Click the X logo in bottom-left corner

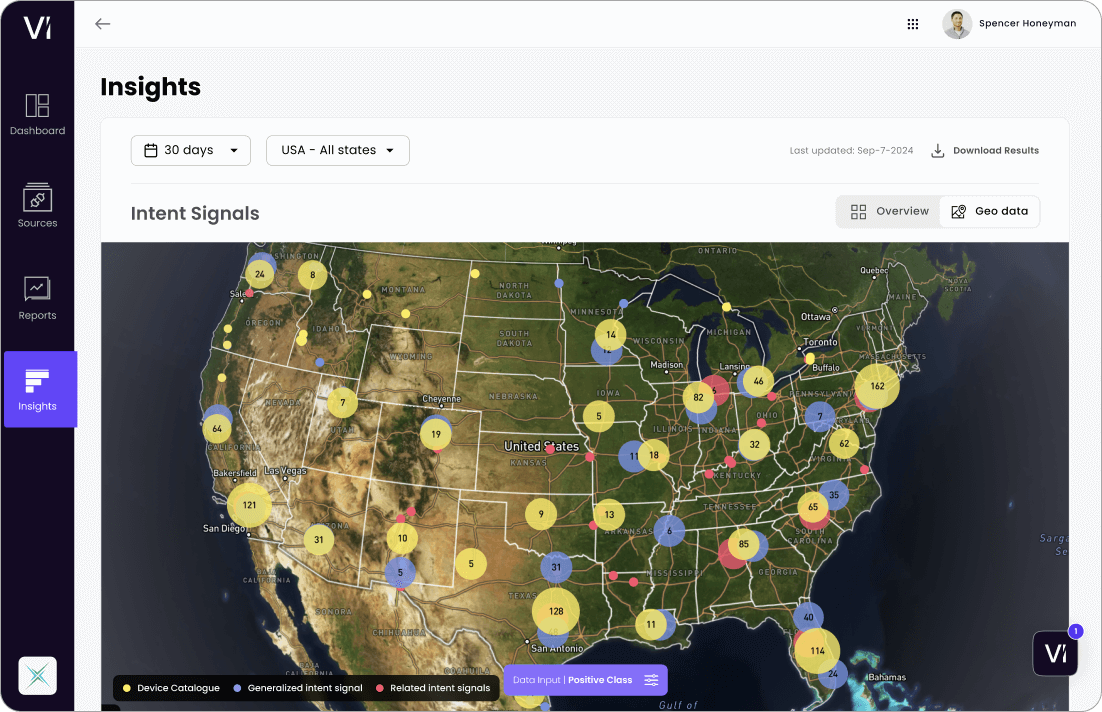[37, 676]
